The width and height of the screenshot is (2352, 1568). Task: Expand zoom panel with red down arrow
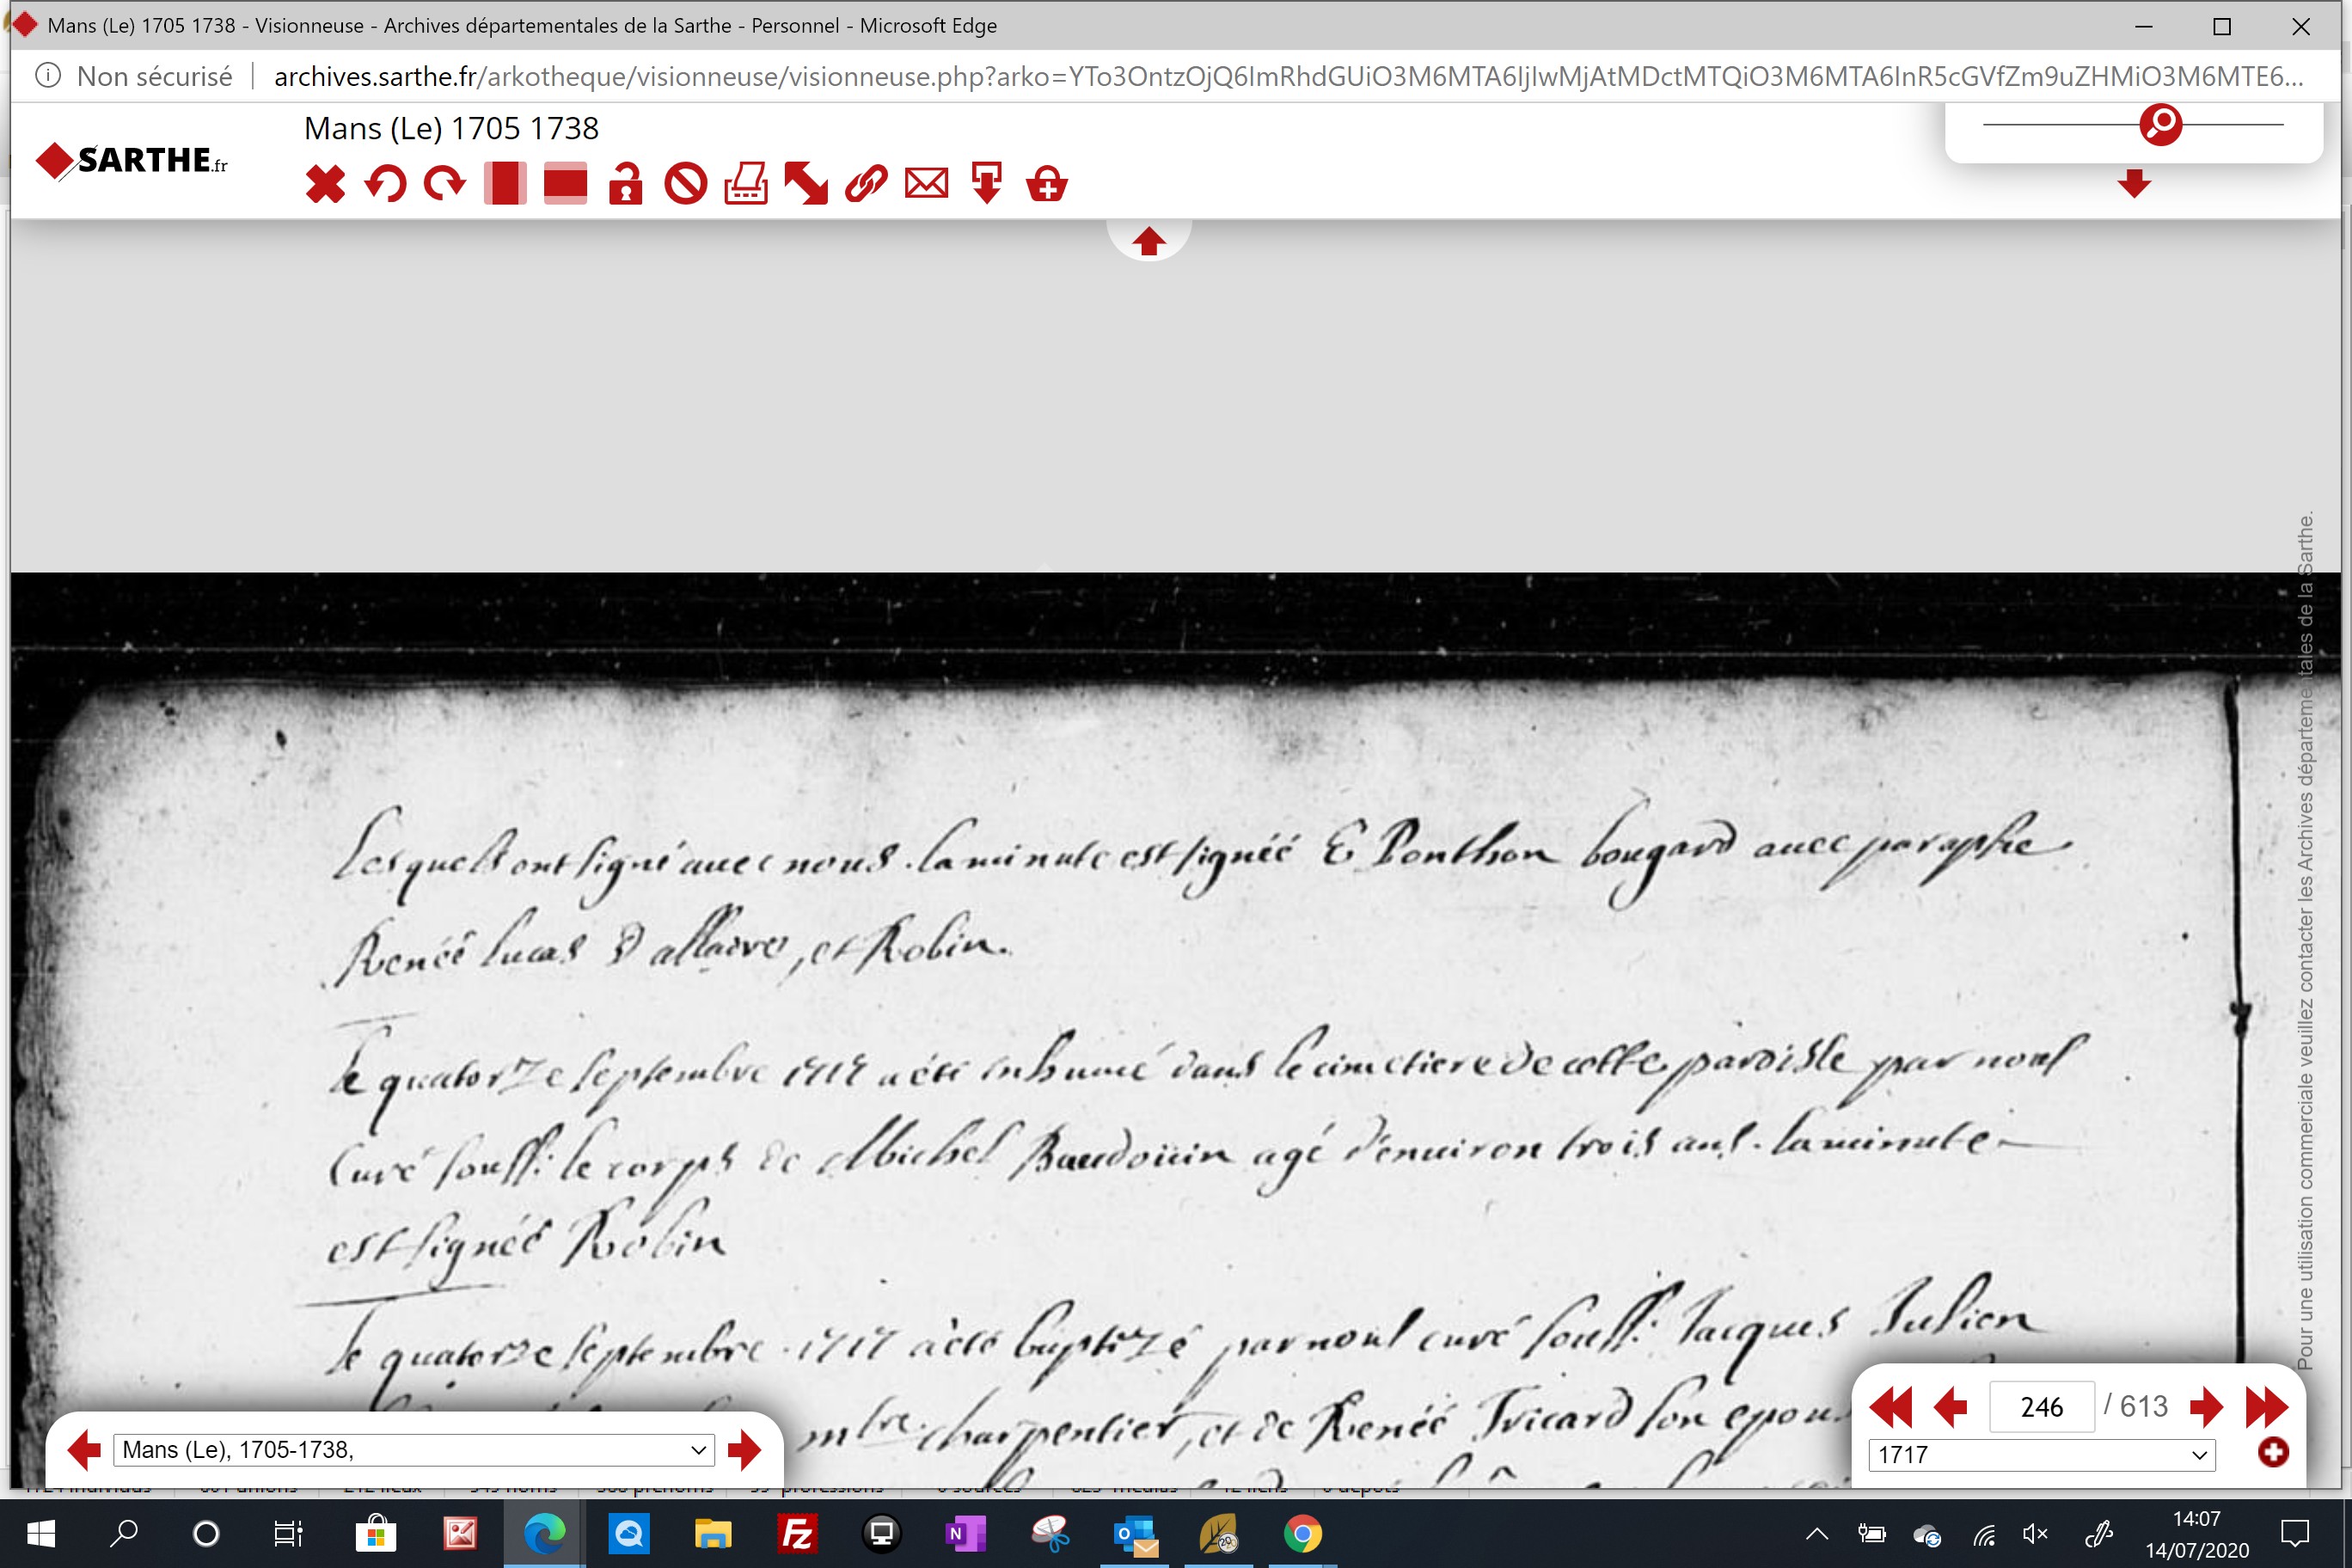[2134, 183]
